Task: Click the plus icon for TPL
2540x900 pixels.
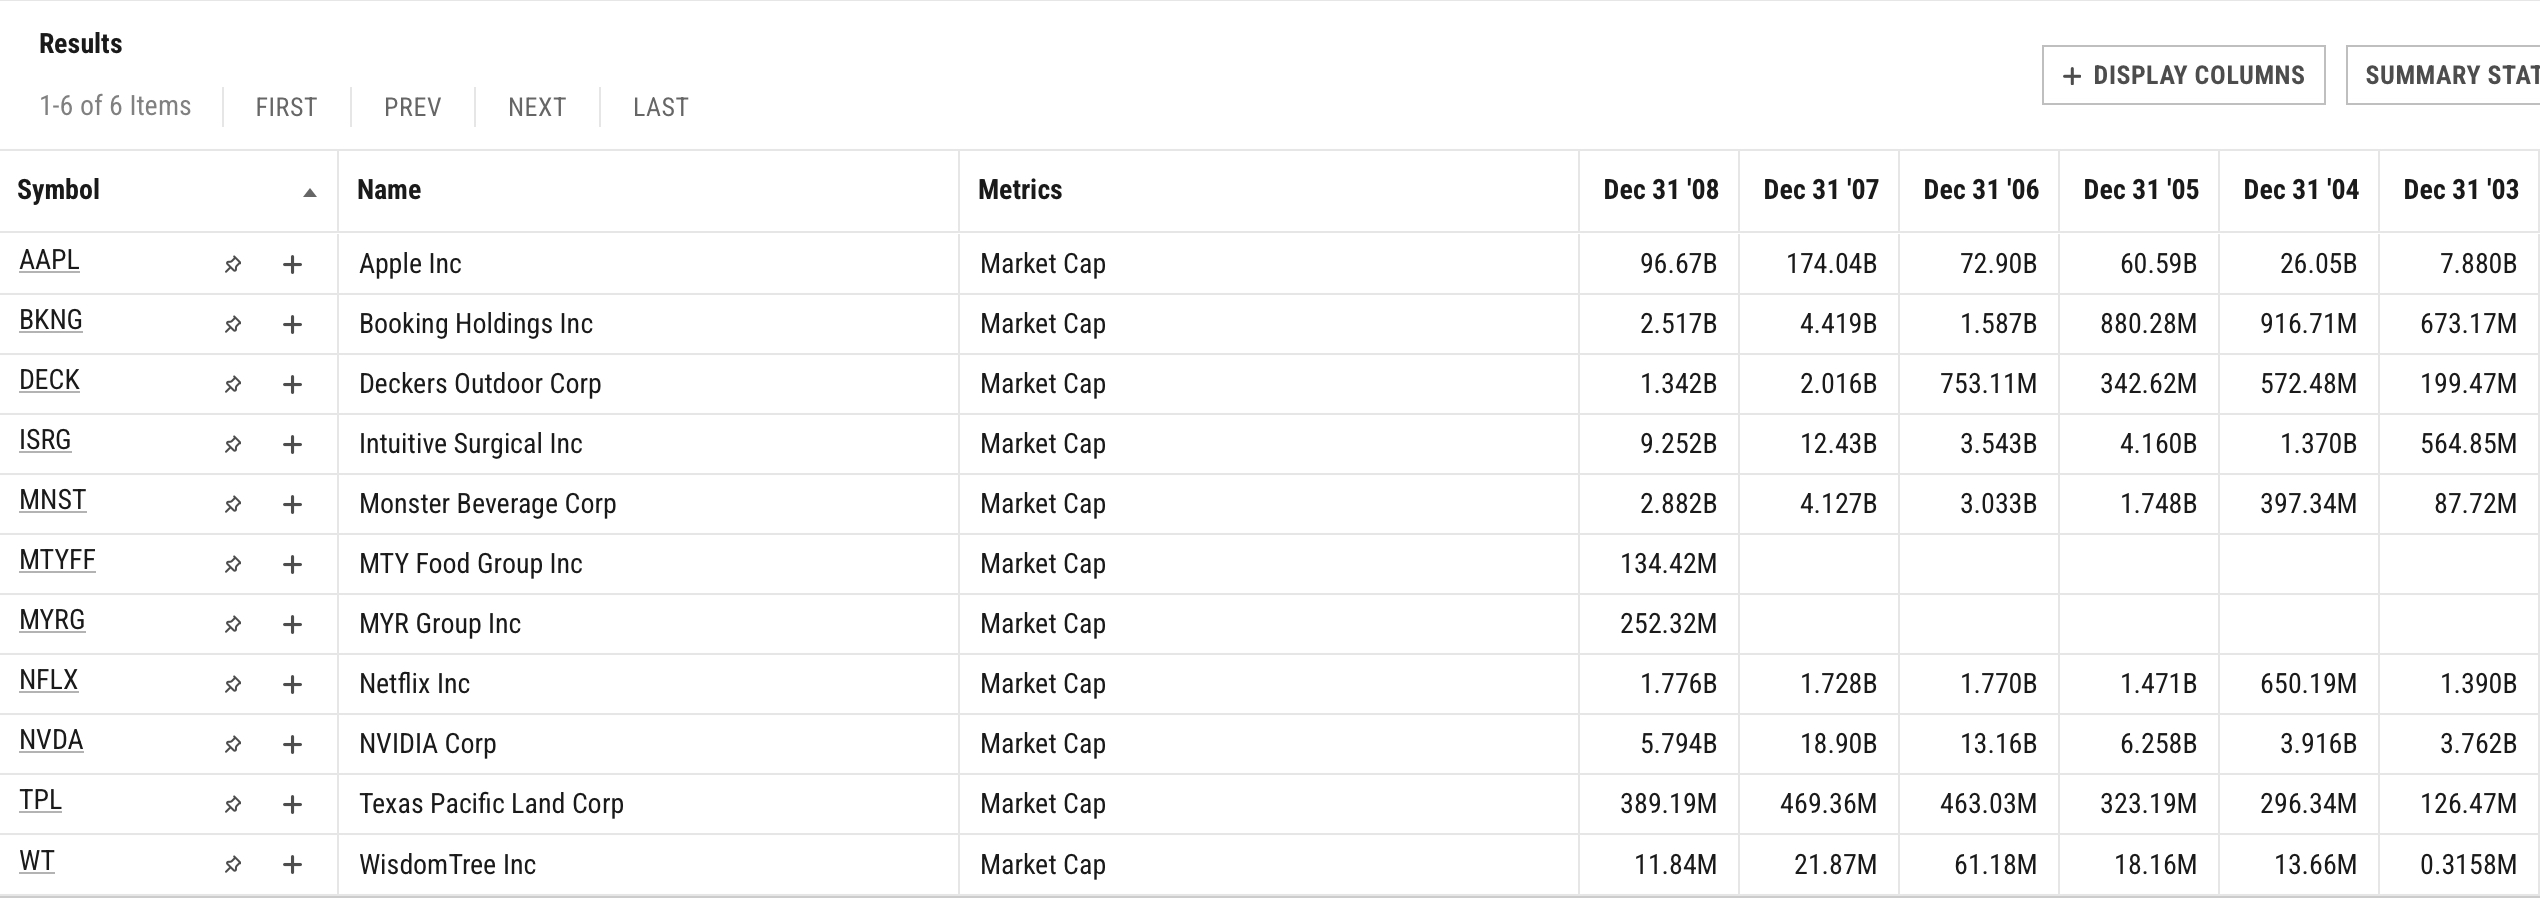Action: [292, 804]
